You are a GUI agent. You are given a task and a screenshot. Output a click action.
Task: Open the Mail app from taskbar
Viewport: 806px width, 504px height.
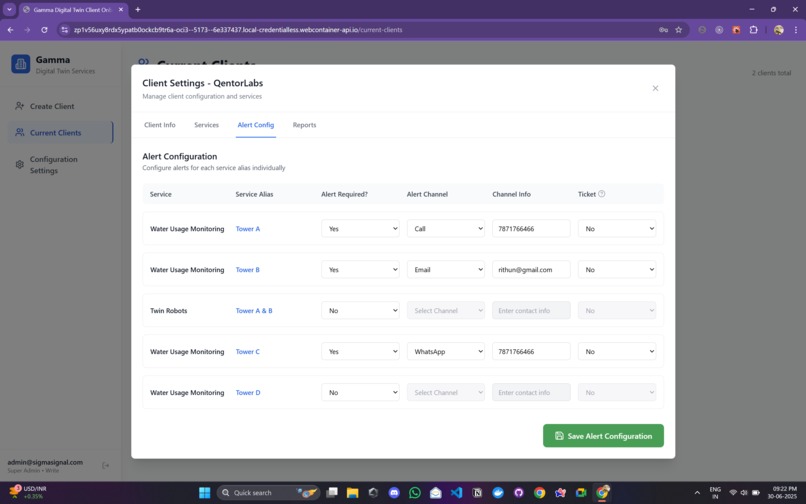click(x=435, y=493)
